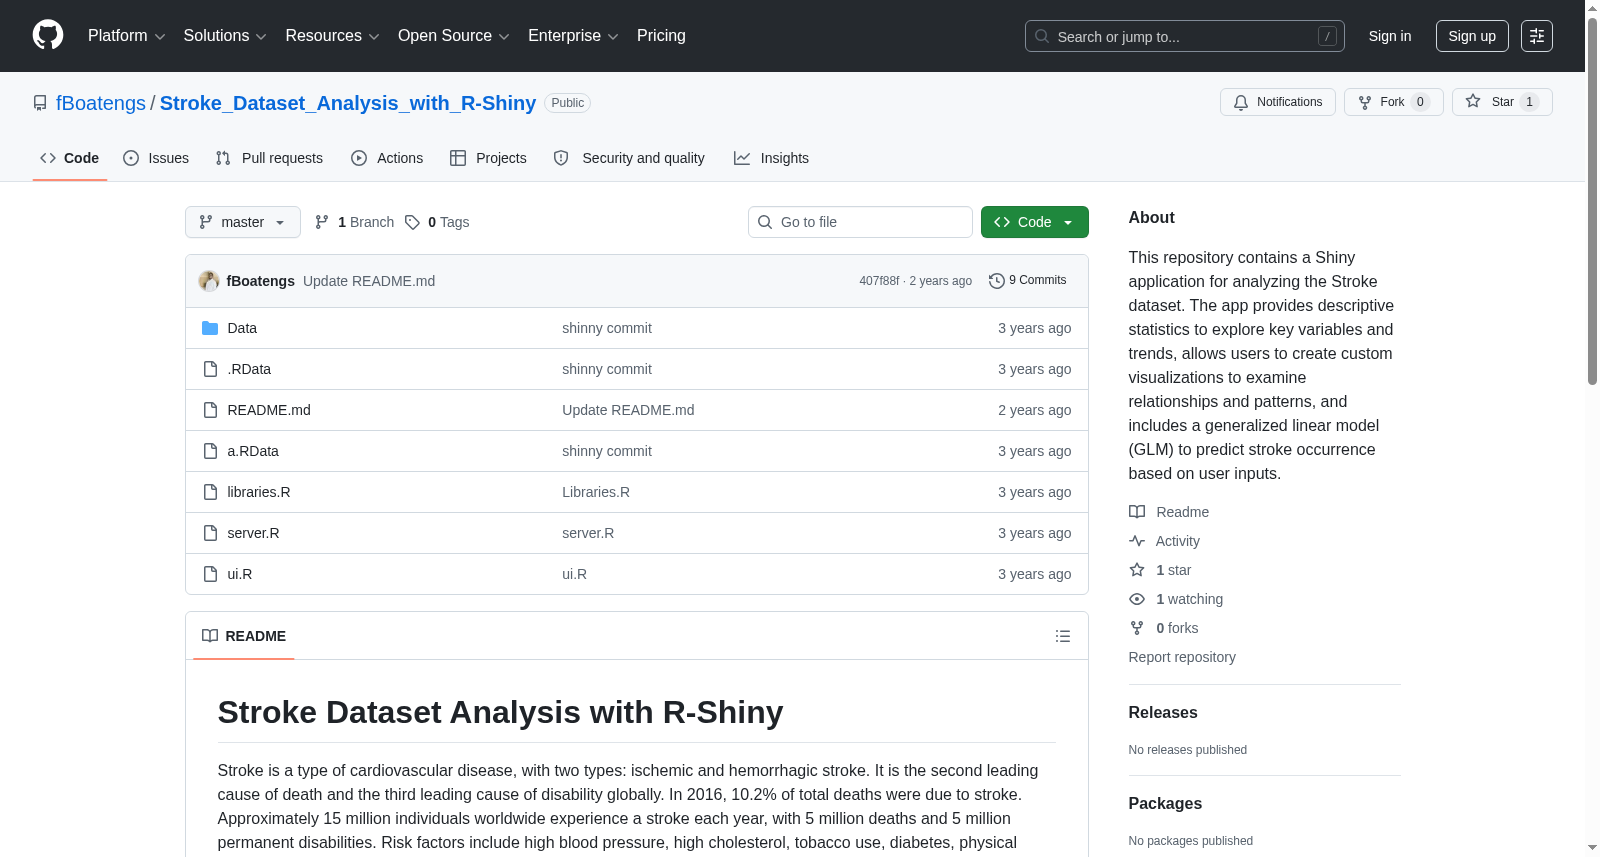Open the Releases heading link
1600x857 pixels.
(1163, 713)
